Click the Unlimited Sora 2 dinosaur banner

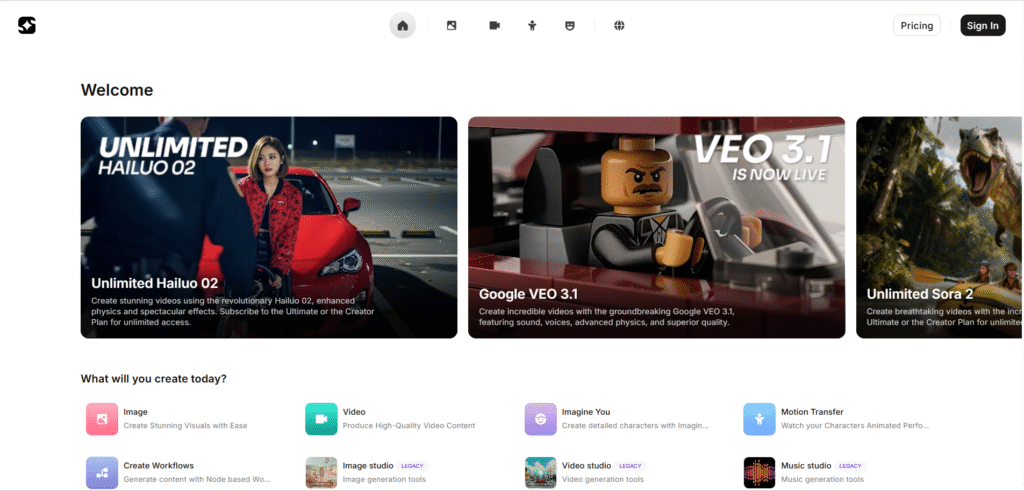939,227
